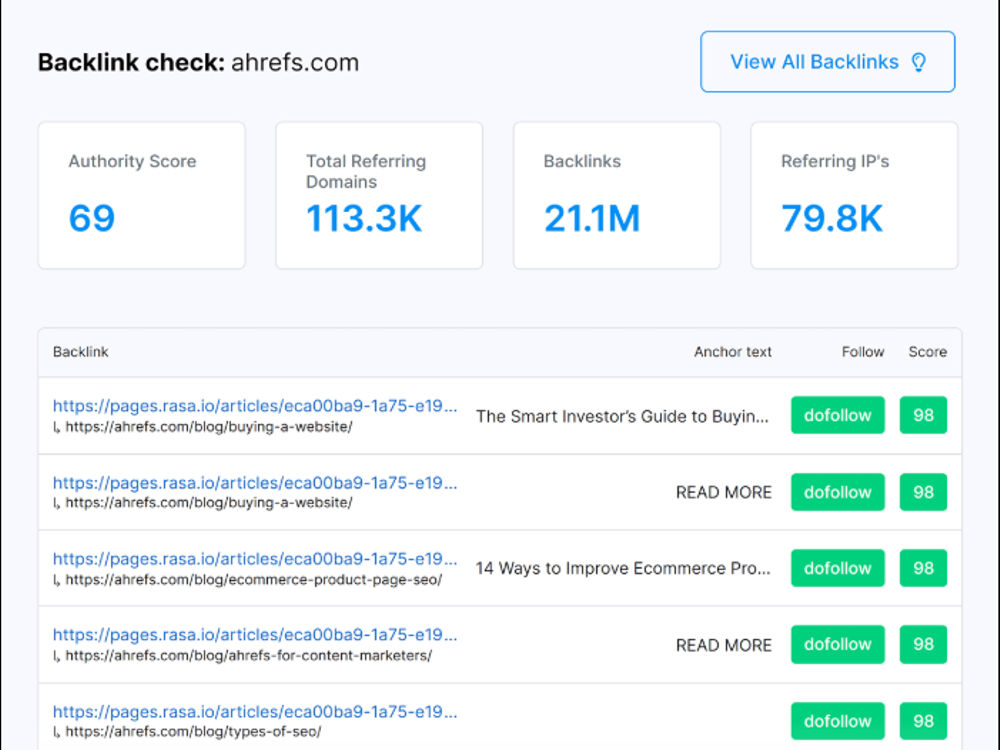Click the ahrefs.com domain in the heading
Image resolution: width=1000 pixels, height=750 pixels.
click(295, 62)
